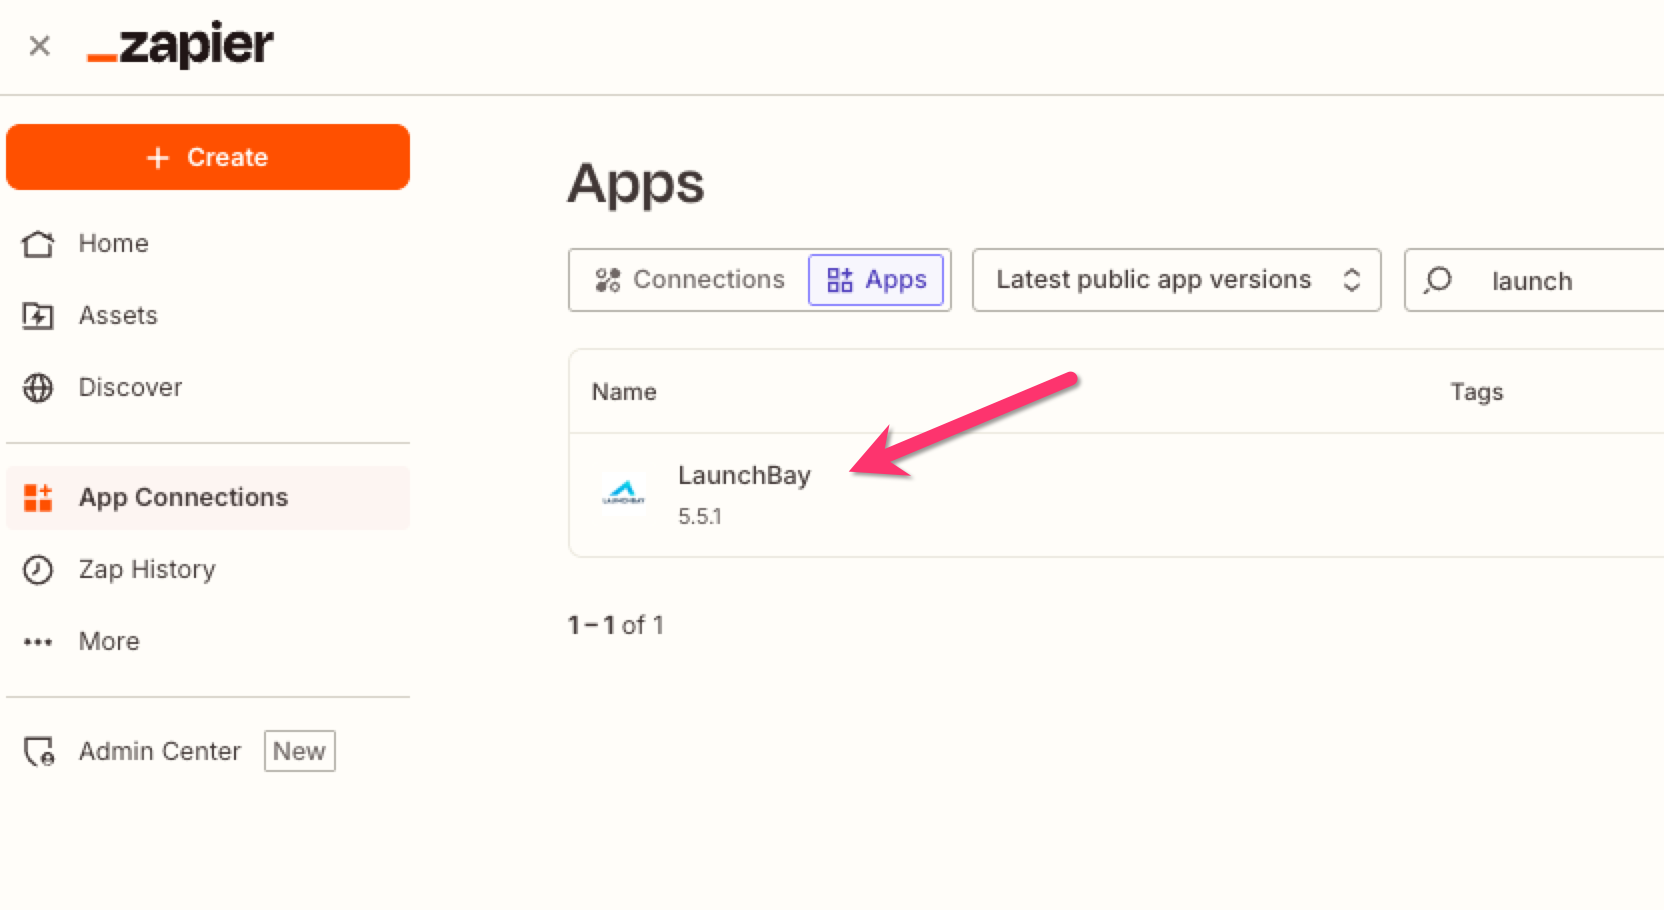
Task: Click the App Connections grid icon
Action: [x=38, y=498]
